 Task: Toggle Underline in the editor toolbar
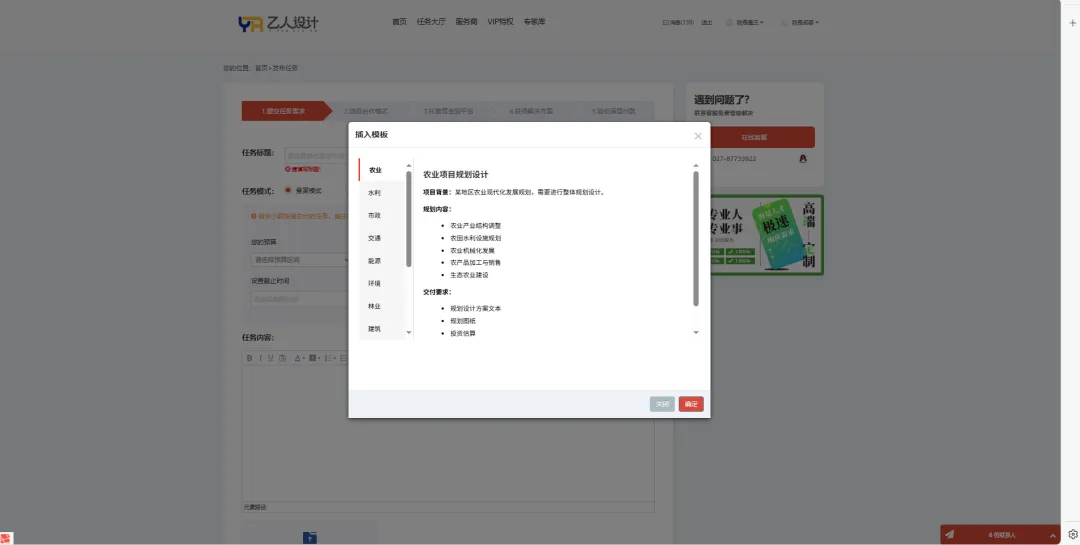click(271, 358)
